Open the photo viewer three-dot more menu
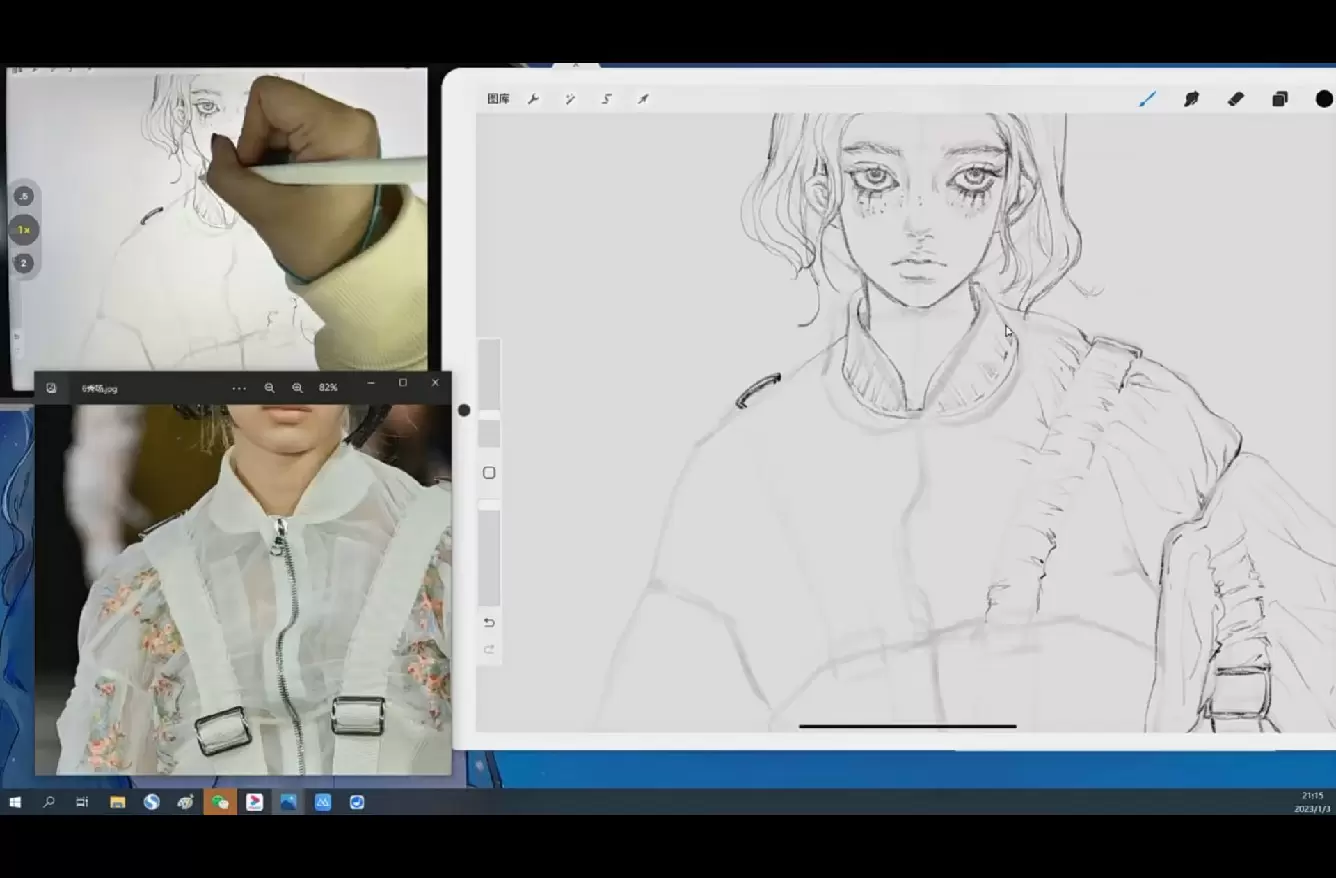 click(x=238, y=388)
